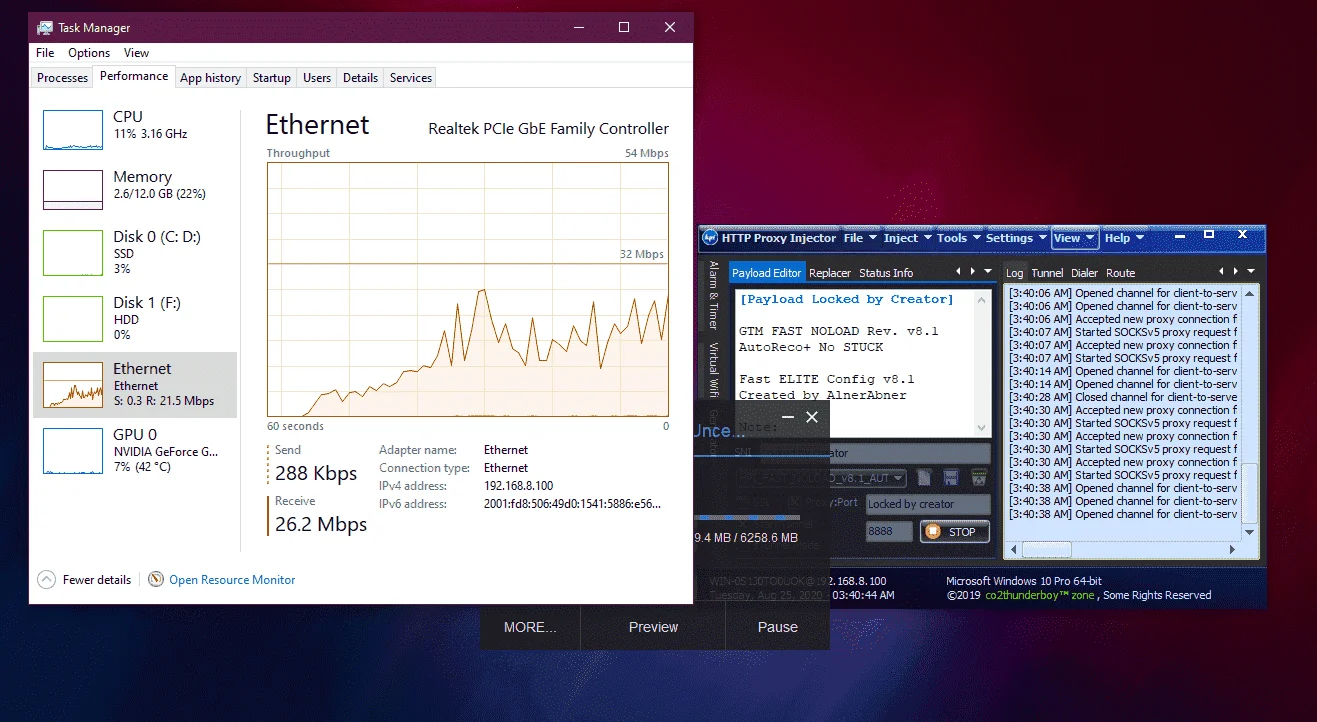Open View dropdown in HTTP Proxy Injector

[1075, 238]
